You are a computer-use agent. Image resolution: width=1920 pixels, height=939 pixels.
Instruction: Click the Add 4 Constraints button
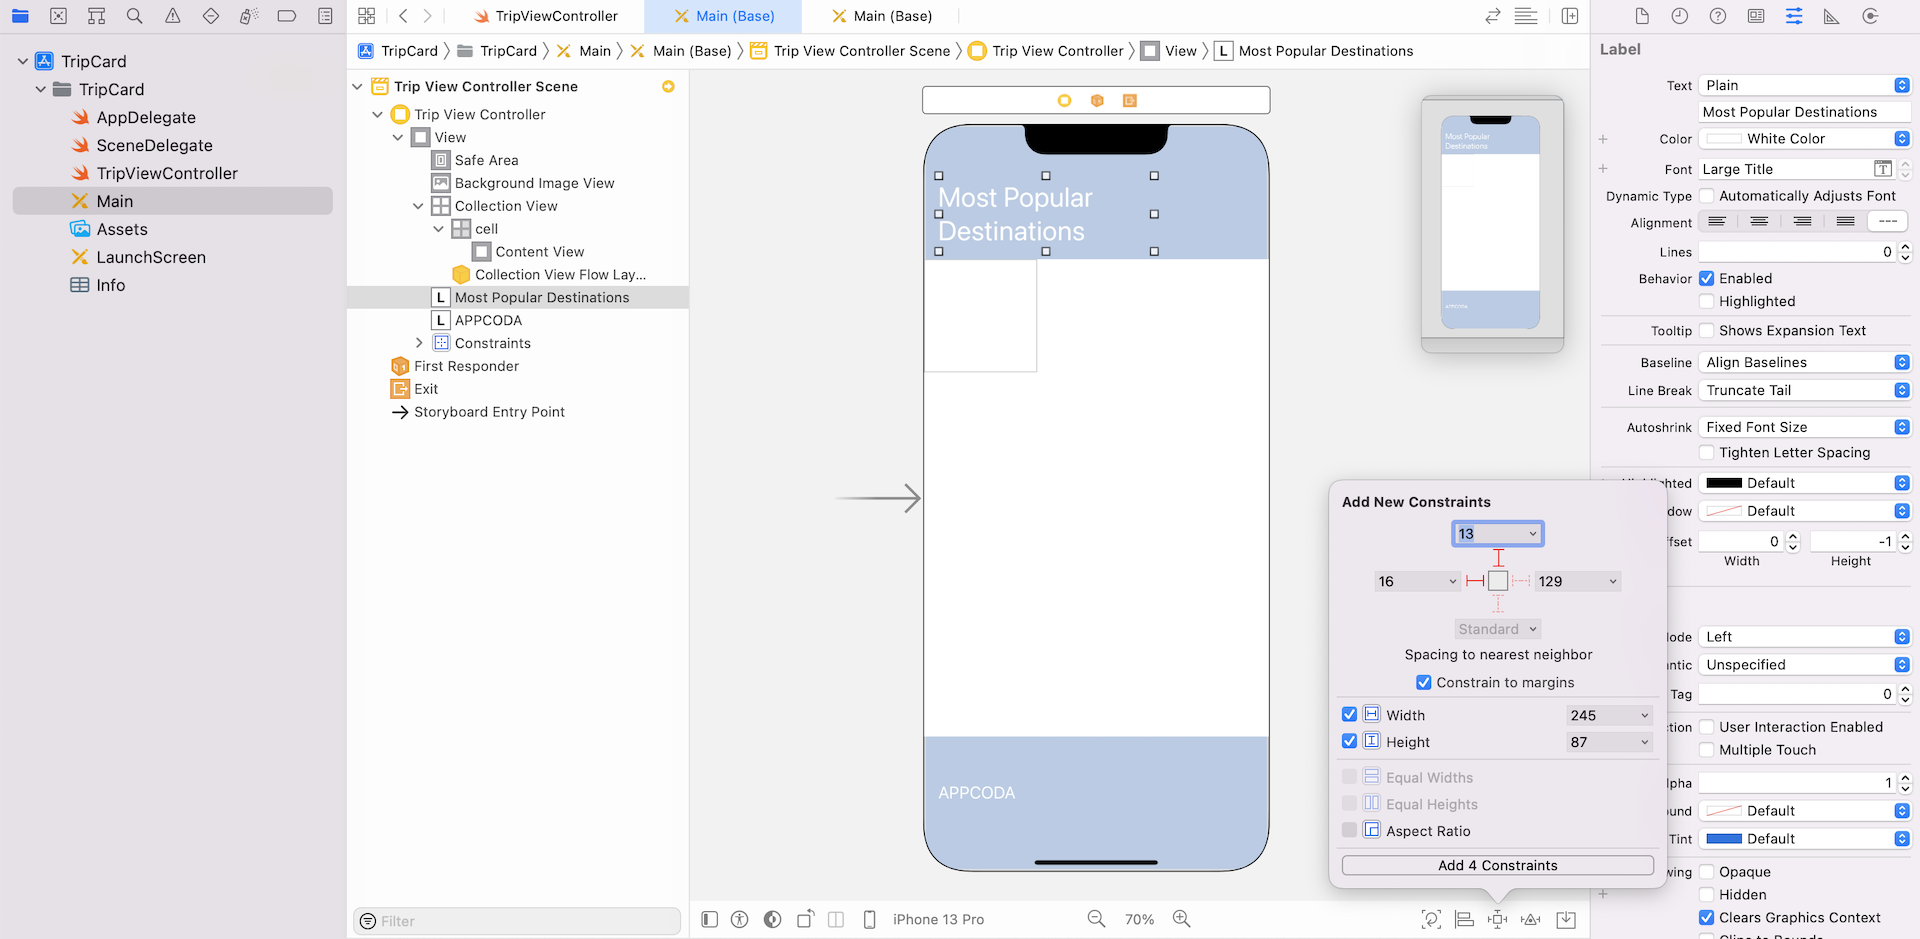(1497, 866)
